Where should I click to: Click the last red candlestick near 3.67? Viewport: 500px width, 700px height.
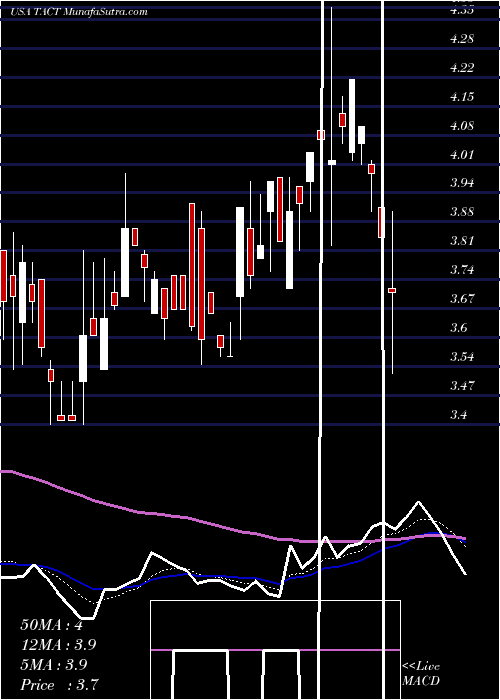pyautogui.click(x=392, y=290)
